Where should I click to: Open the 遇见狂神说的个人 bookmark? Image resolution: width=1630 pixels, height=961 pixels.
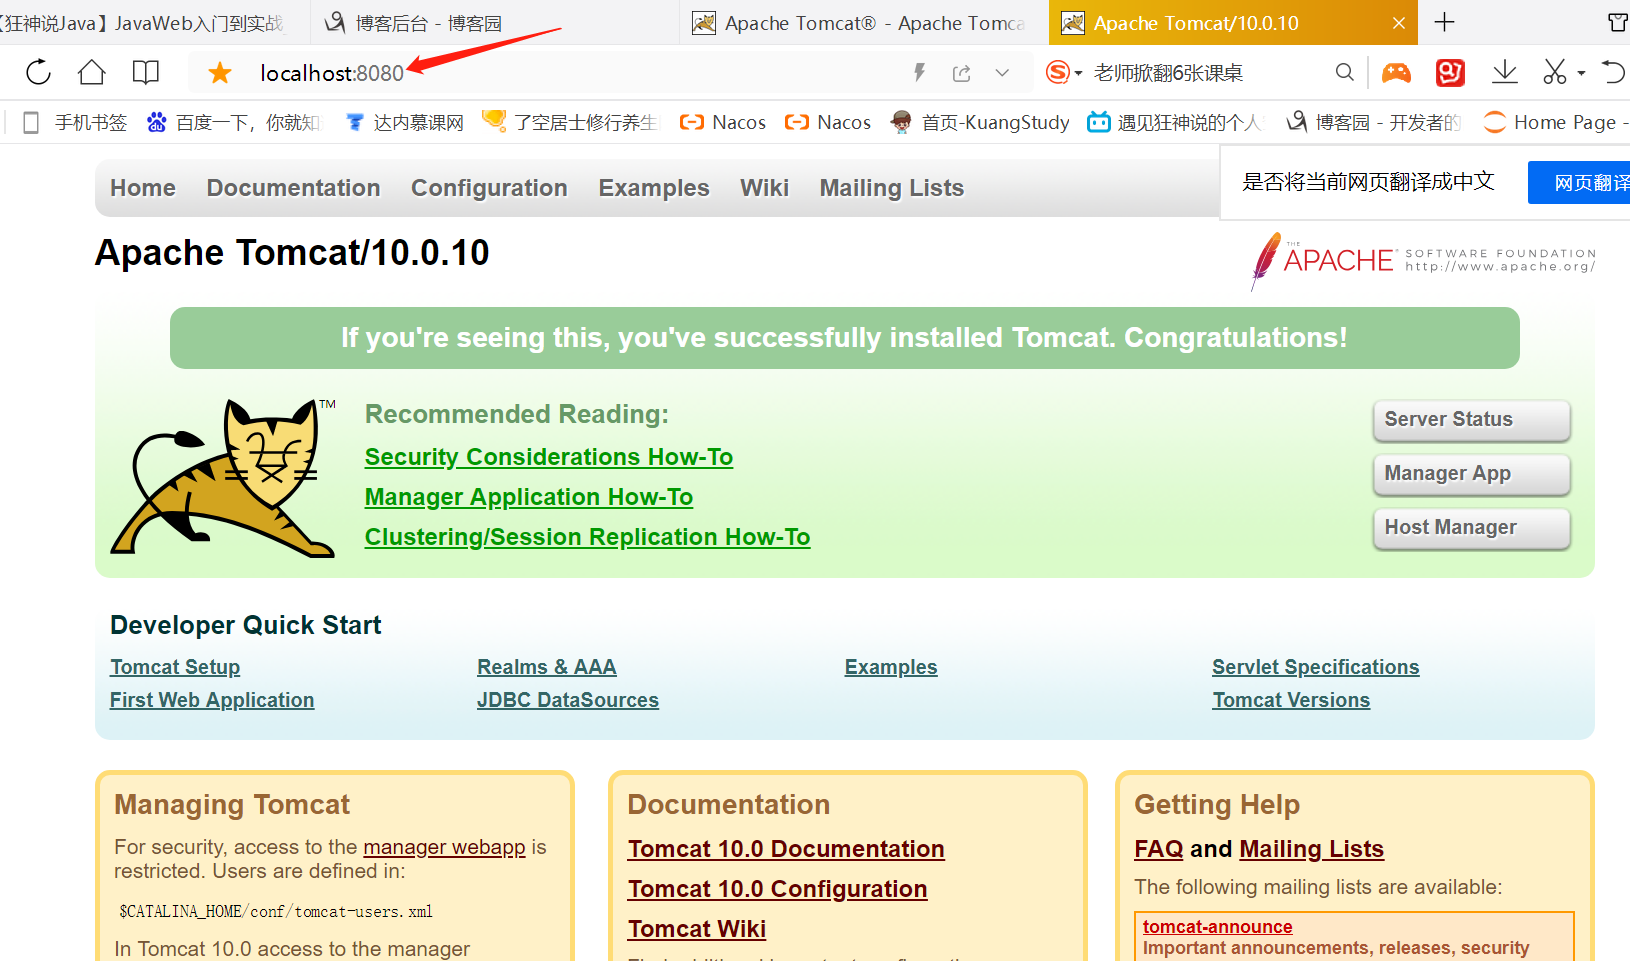coord(1174,122)
